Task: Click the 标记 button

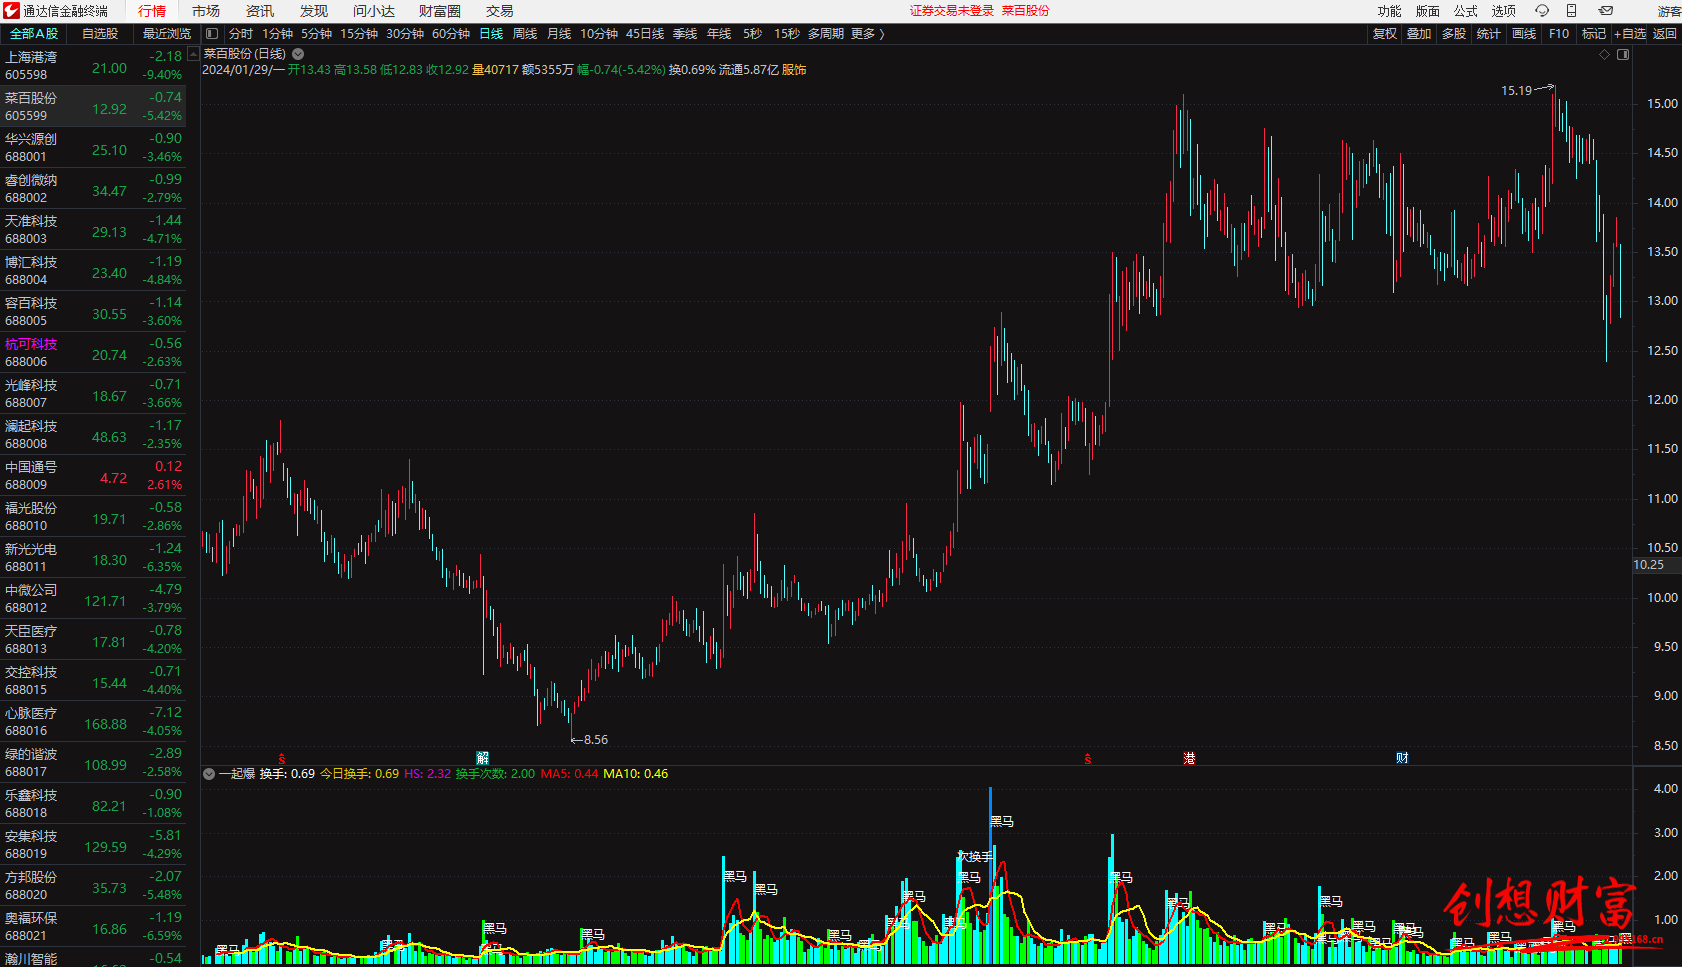Action: tap(1594, 34)
